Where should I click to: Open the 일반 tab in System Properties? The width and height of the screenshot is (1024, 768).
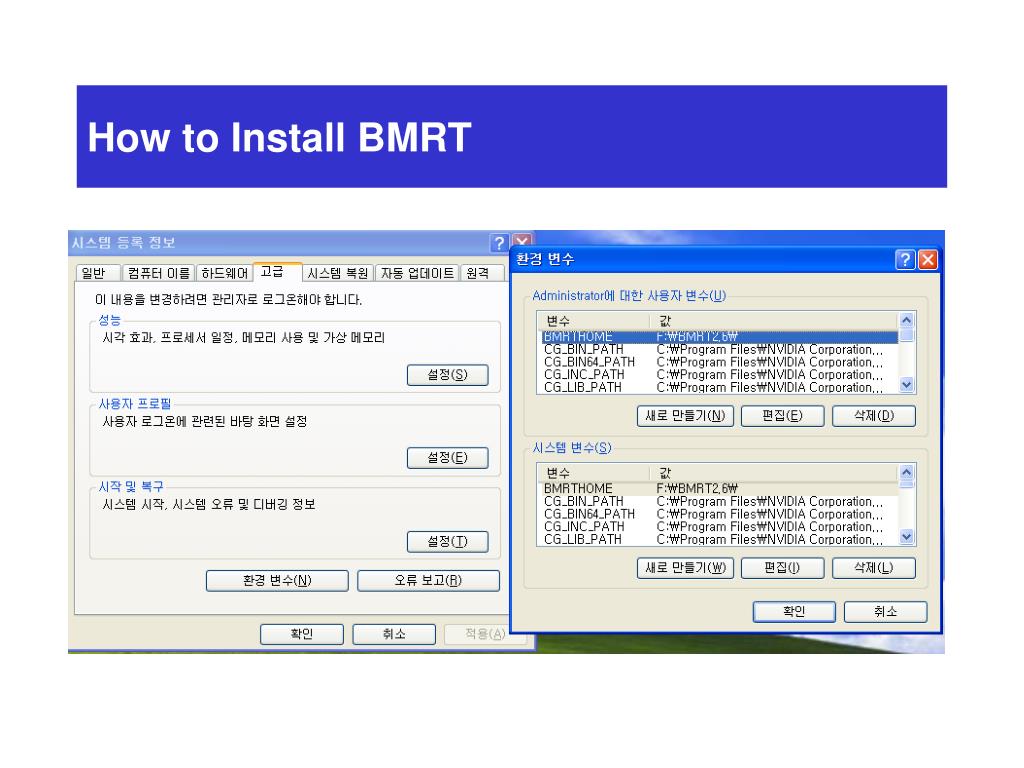point(97,273)
